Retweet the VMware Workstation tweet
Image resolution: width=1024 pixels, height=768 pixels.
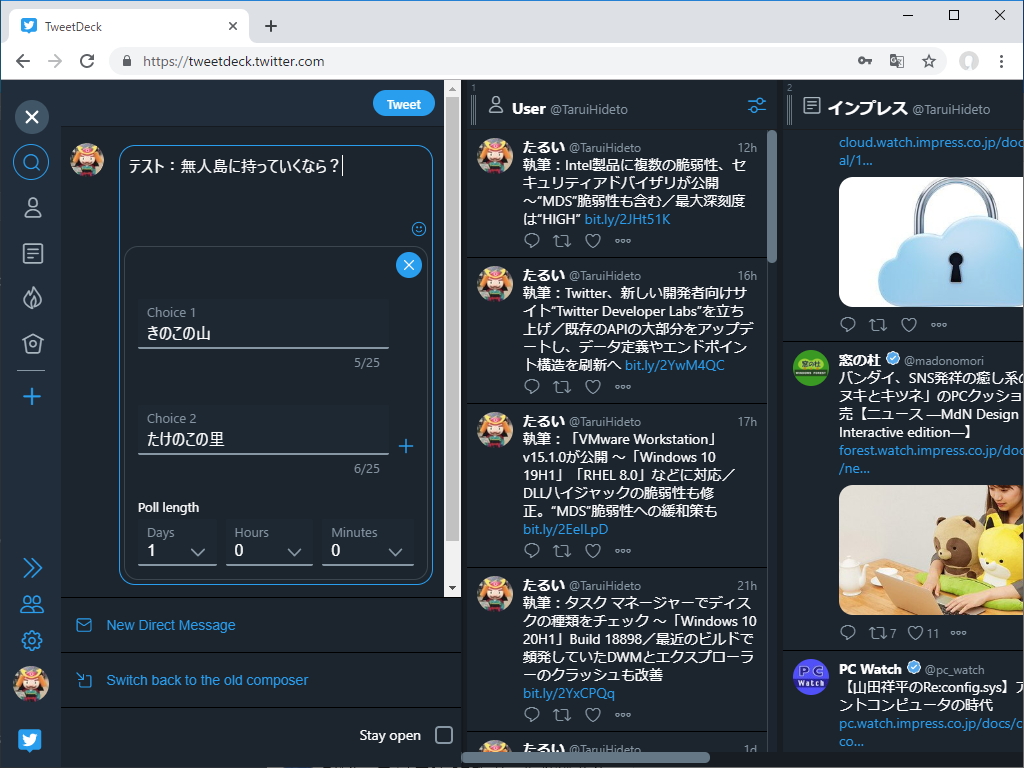[x=562, y=551]
